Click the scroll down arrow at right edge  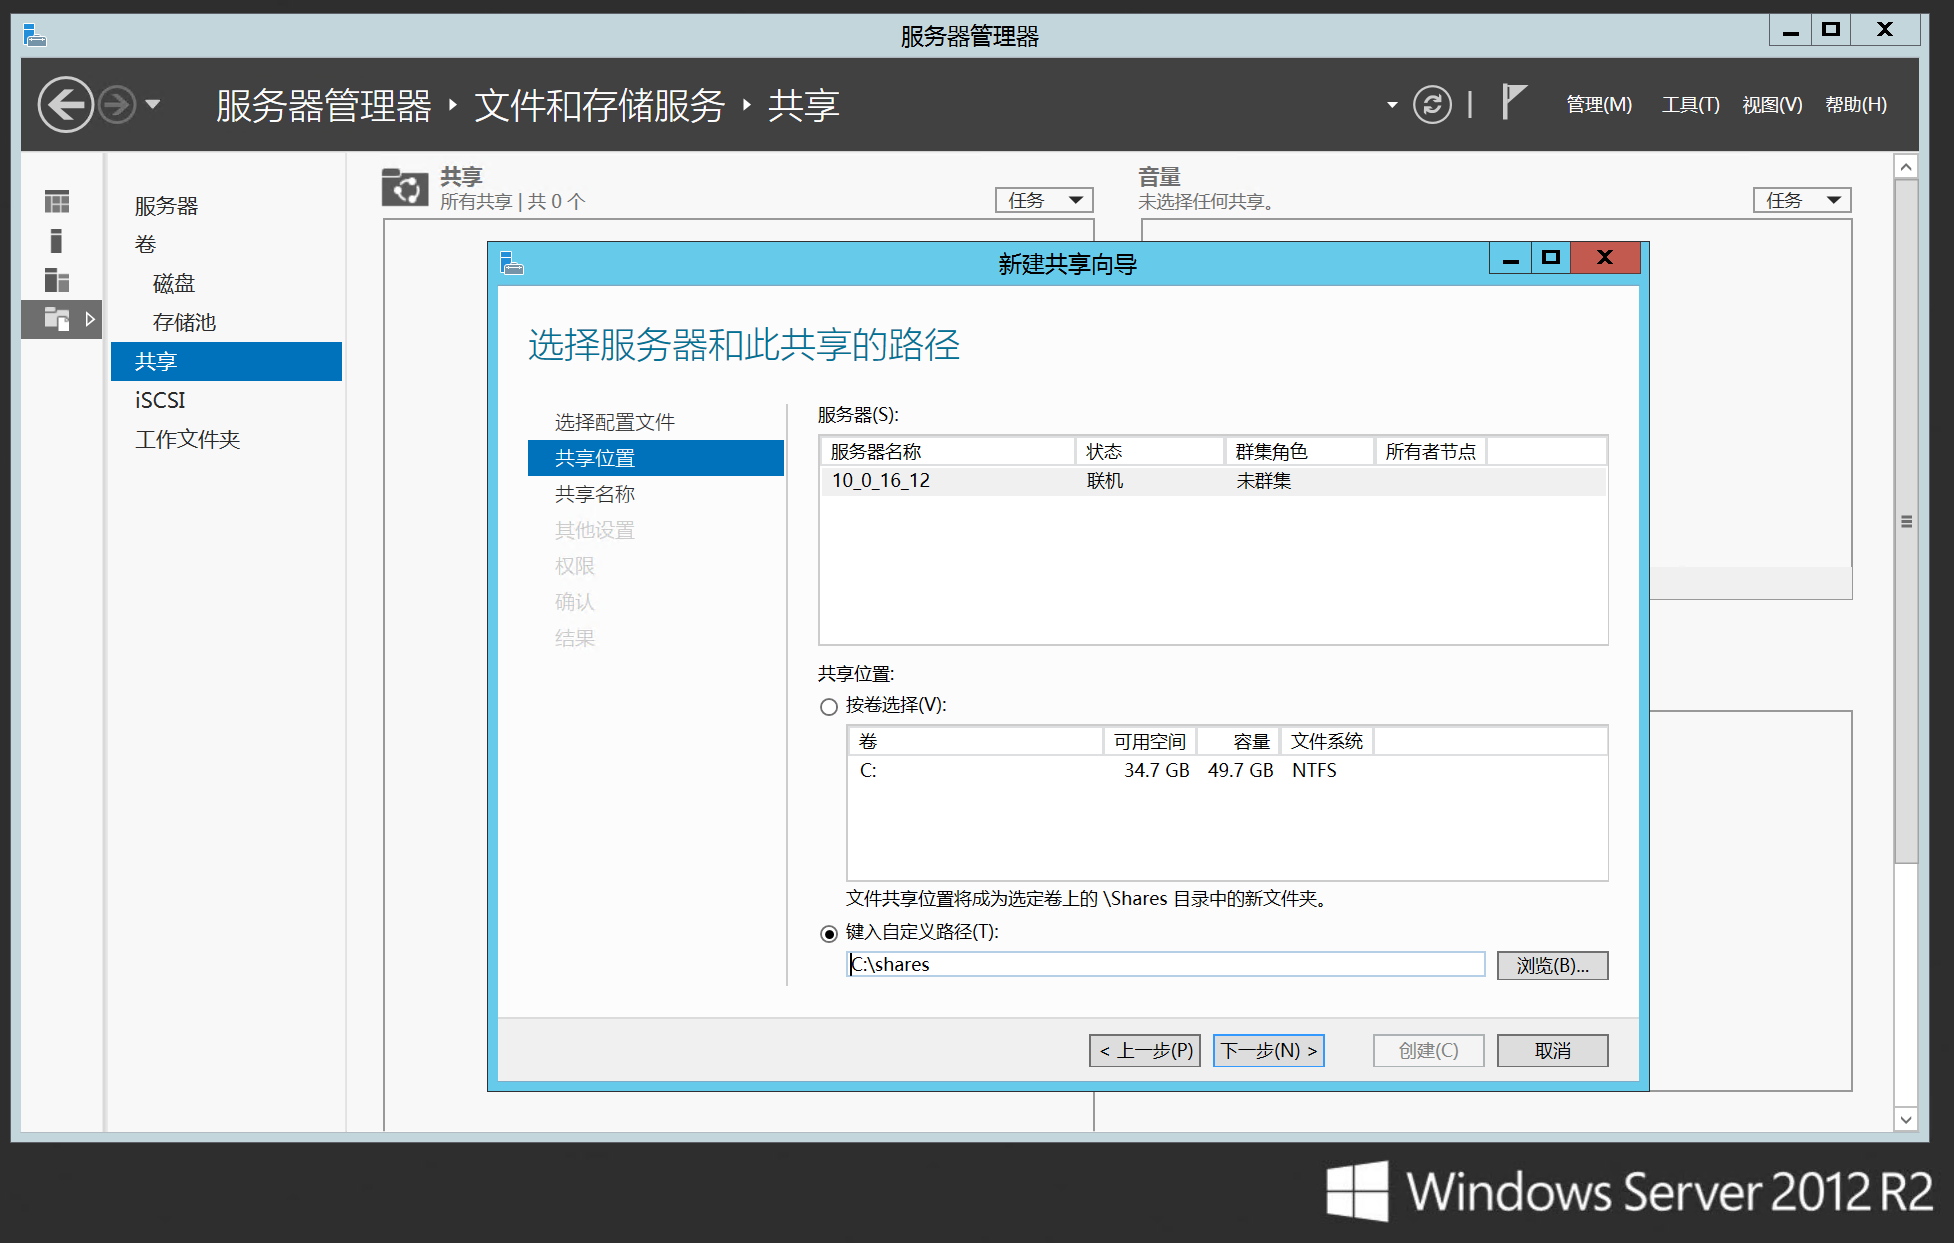pyautogui.click(x=1906, y=1120)
